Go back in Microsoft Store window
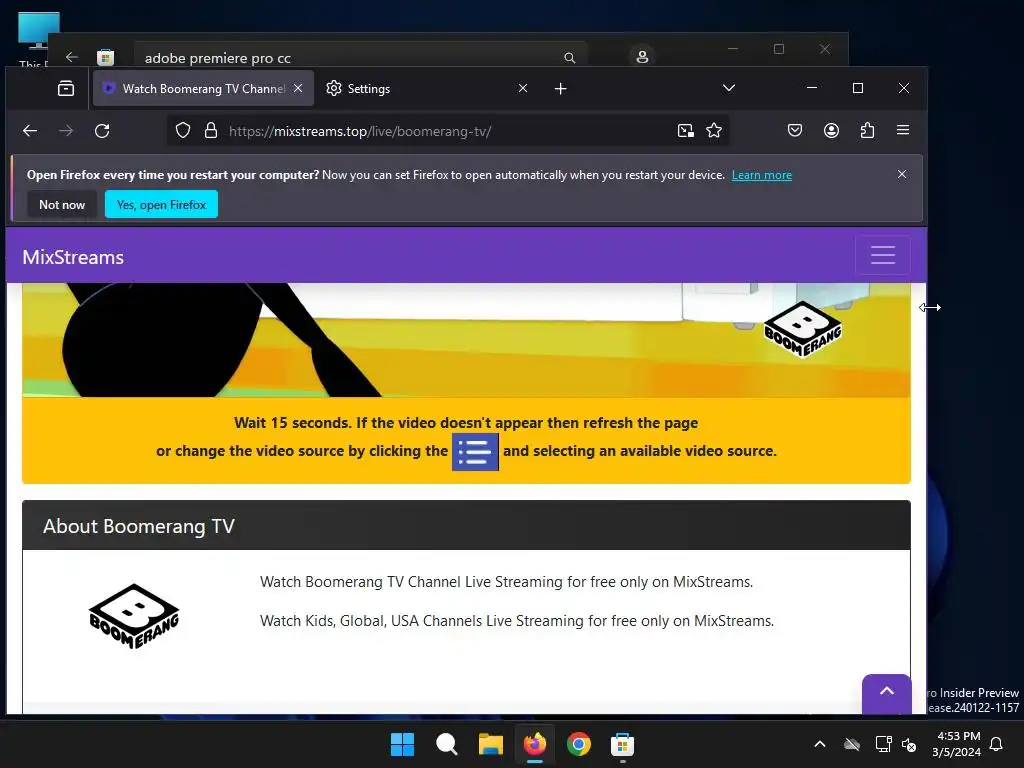The height and width of the screenshot is (768, 1024). [x=72, y=57]
